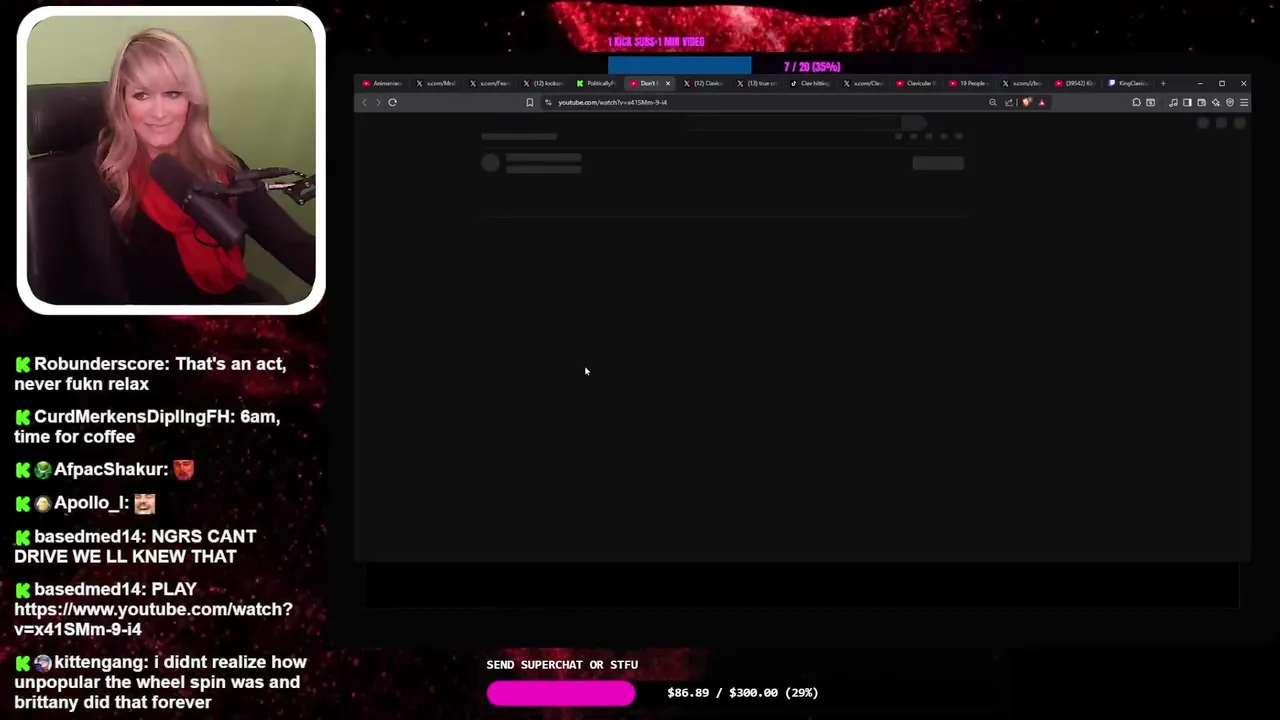Open the youtube.com/watch link in chat
Image resolution: width=1280 pixels, height=720 pixels.
pos(153,619)
